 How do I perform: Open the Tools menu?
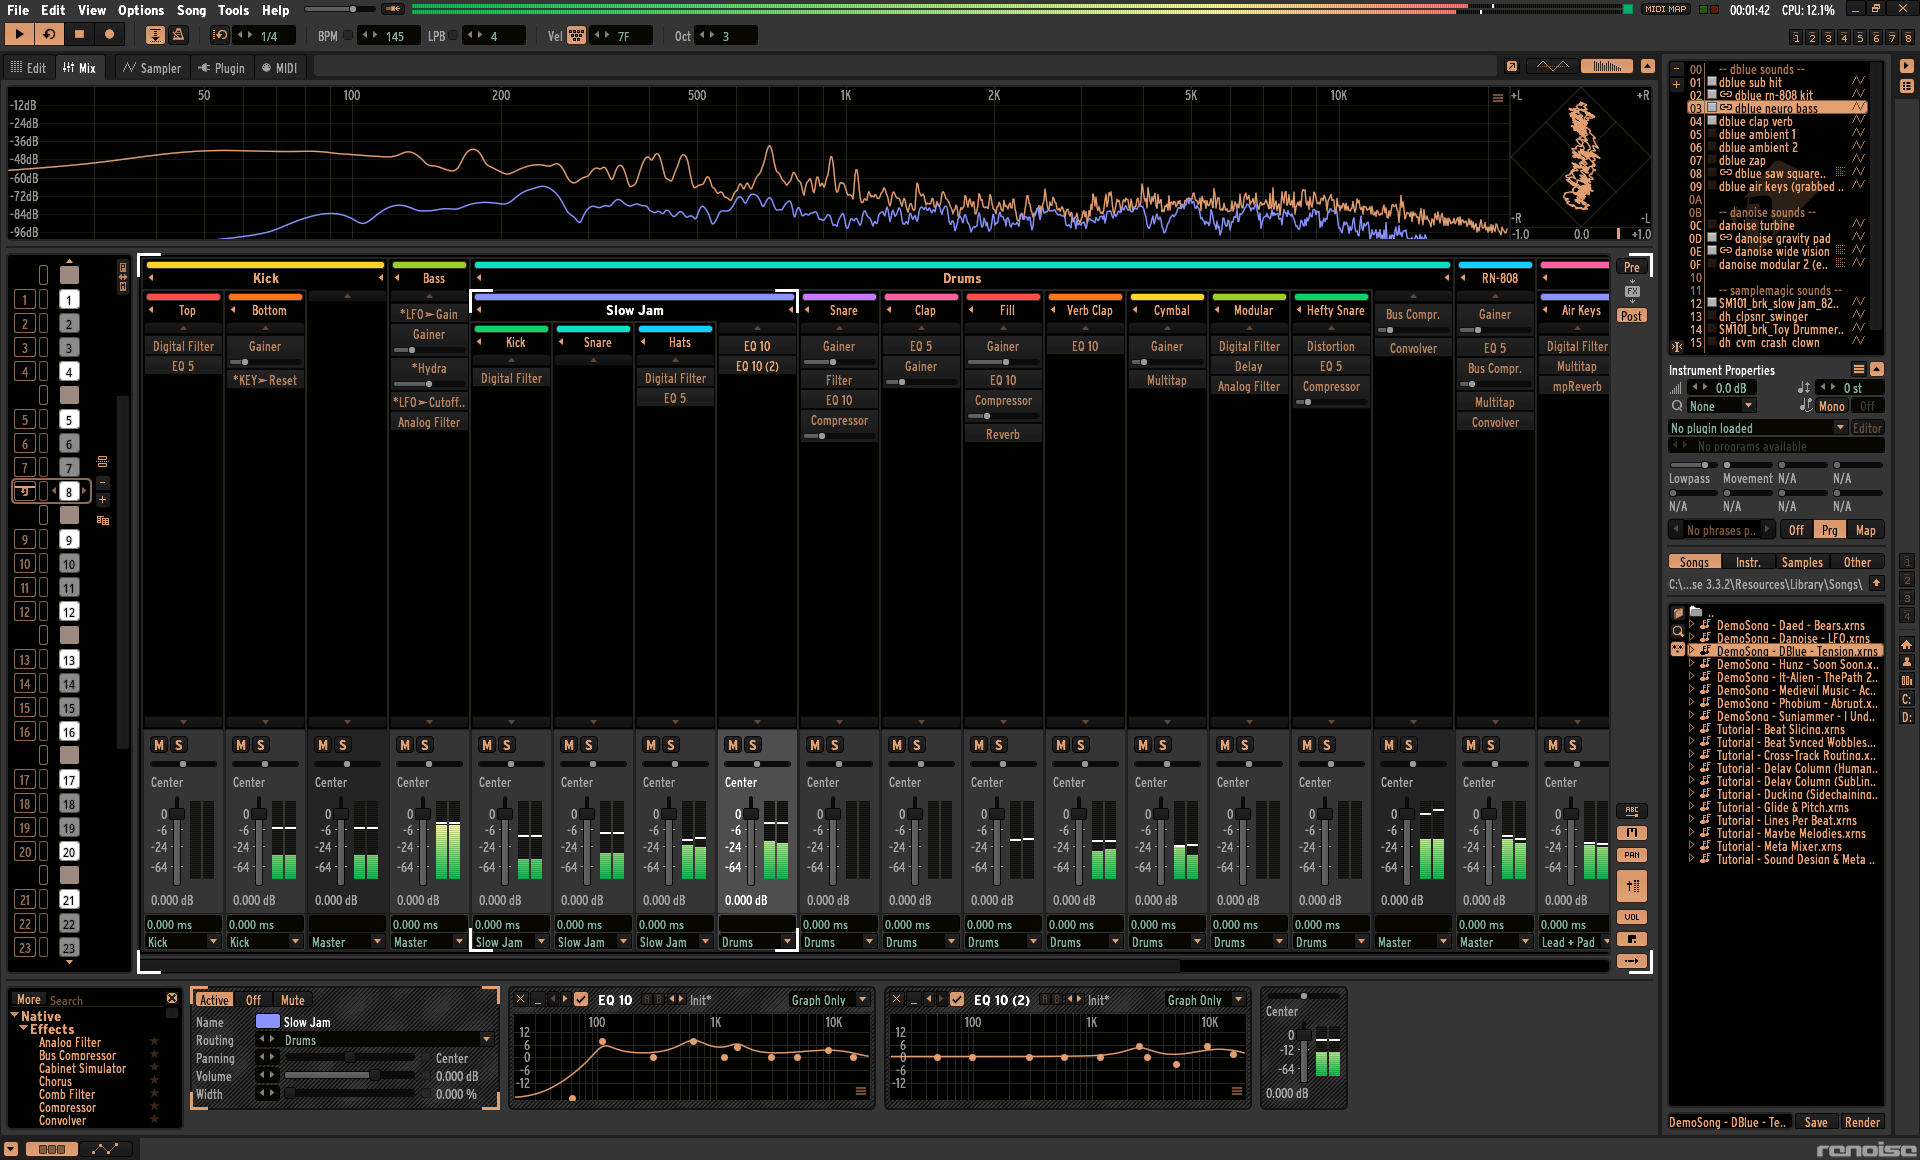coord(233,10)
